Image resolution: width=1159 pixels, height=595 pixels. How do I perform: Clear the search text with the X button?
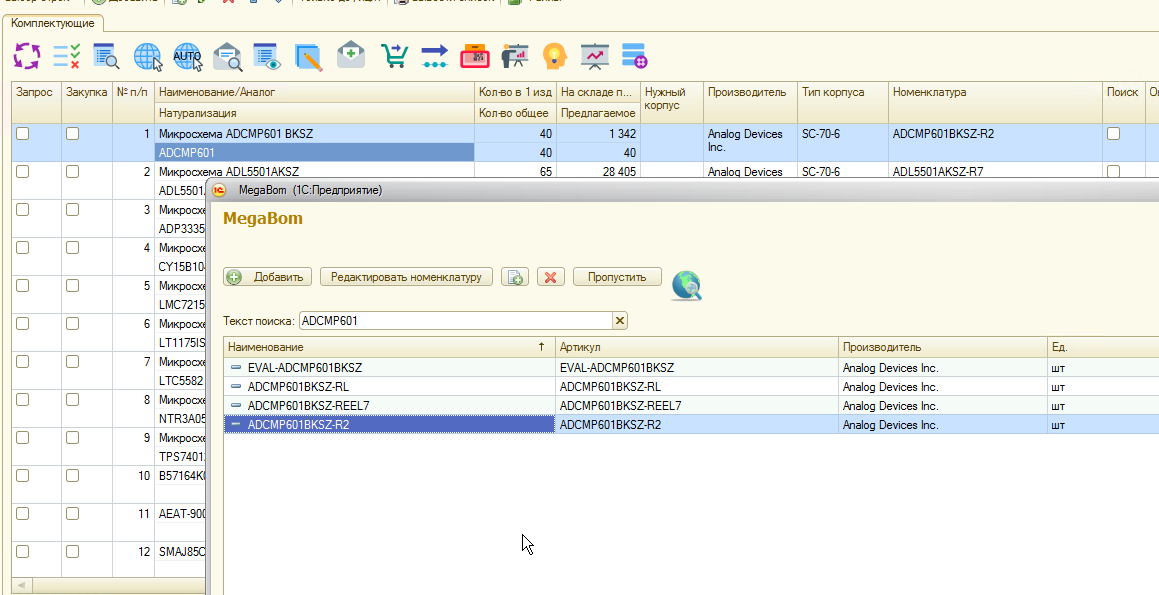click(x=620, y=321)
